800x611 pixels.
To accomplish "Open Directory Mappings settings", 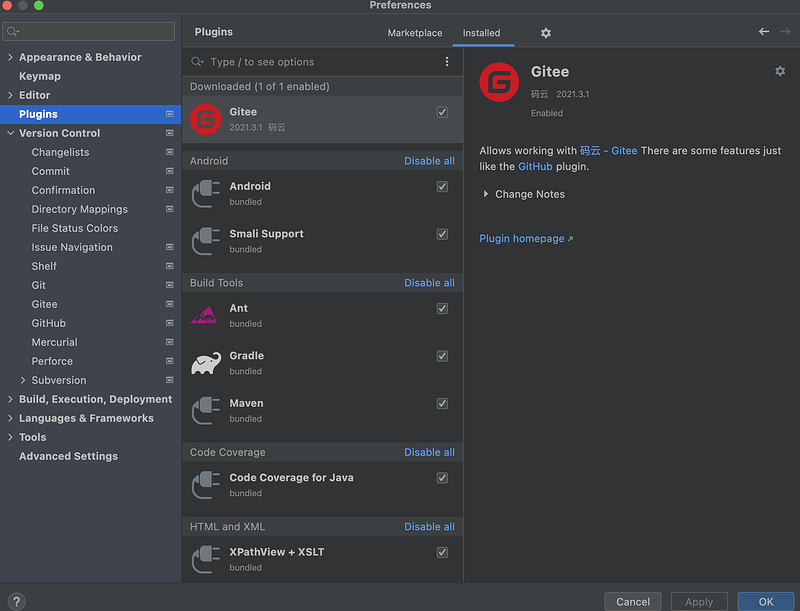I will [80, 210].
